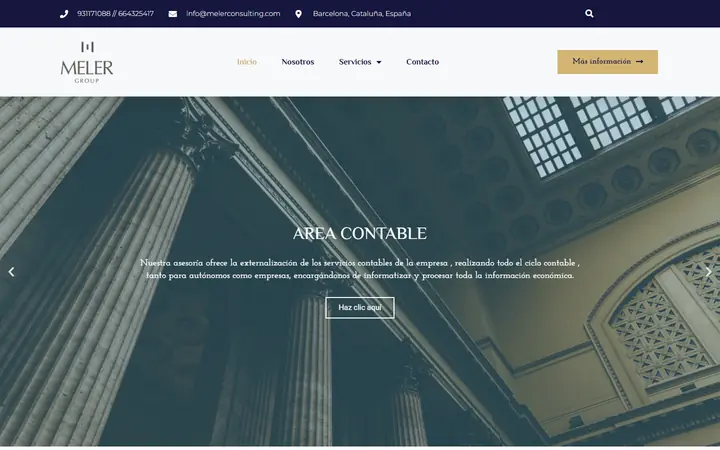
Task: Open the Inicio menu item
Action: click(247, 62)
